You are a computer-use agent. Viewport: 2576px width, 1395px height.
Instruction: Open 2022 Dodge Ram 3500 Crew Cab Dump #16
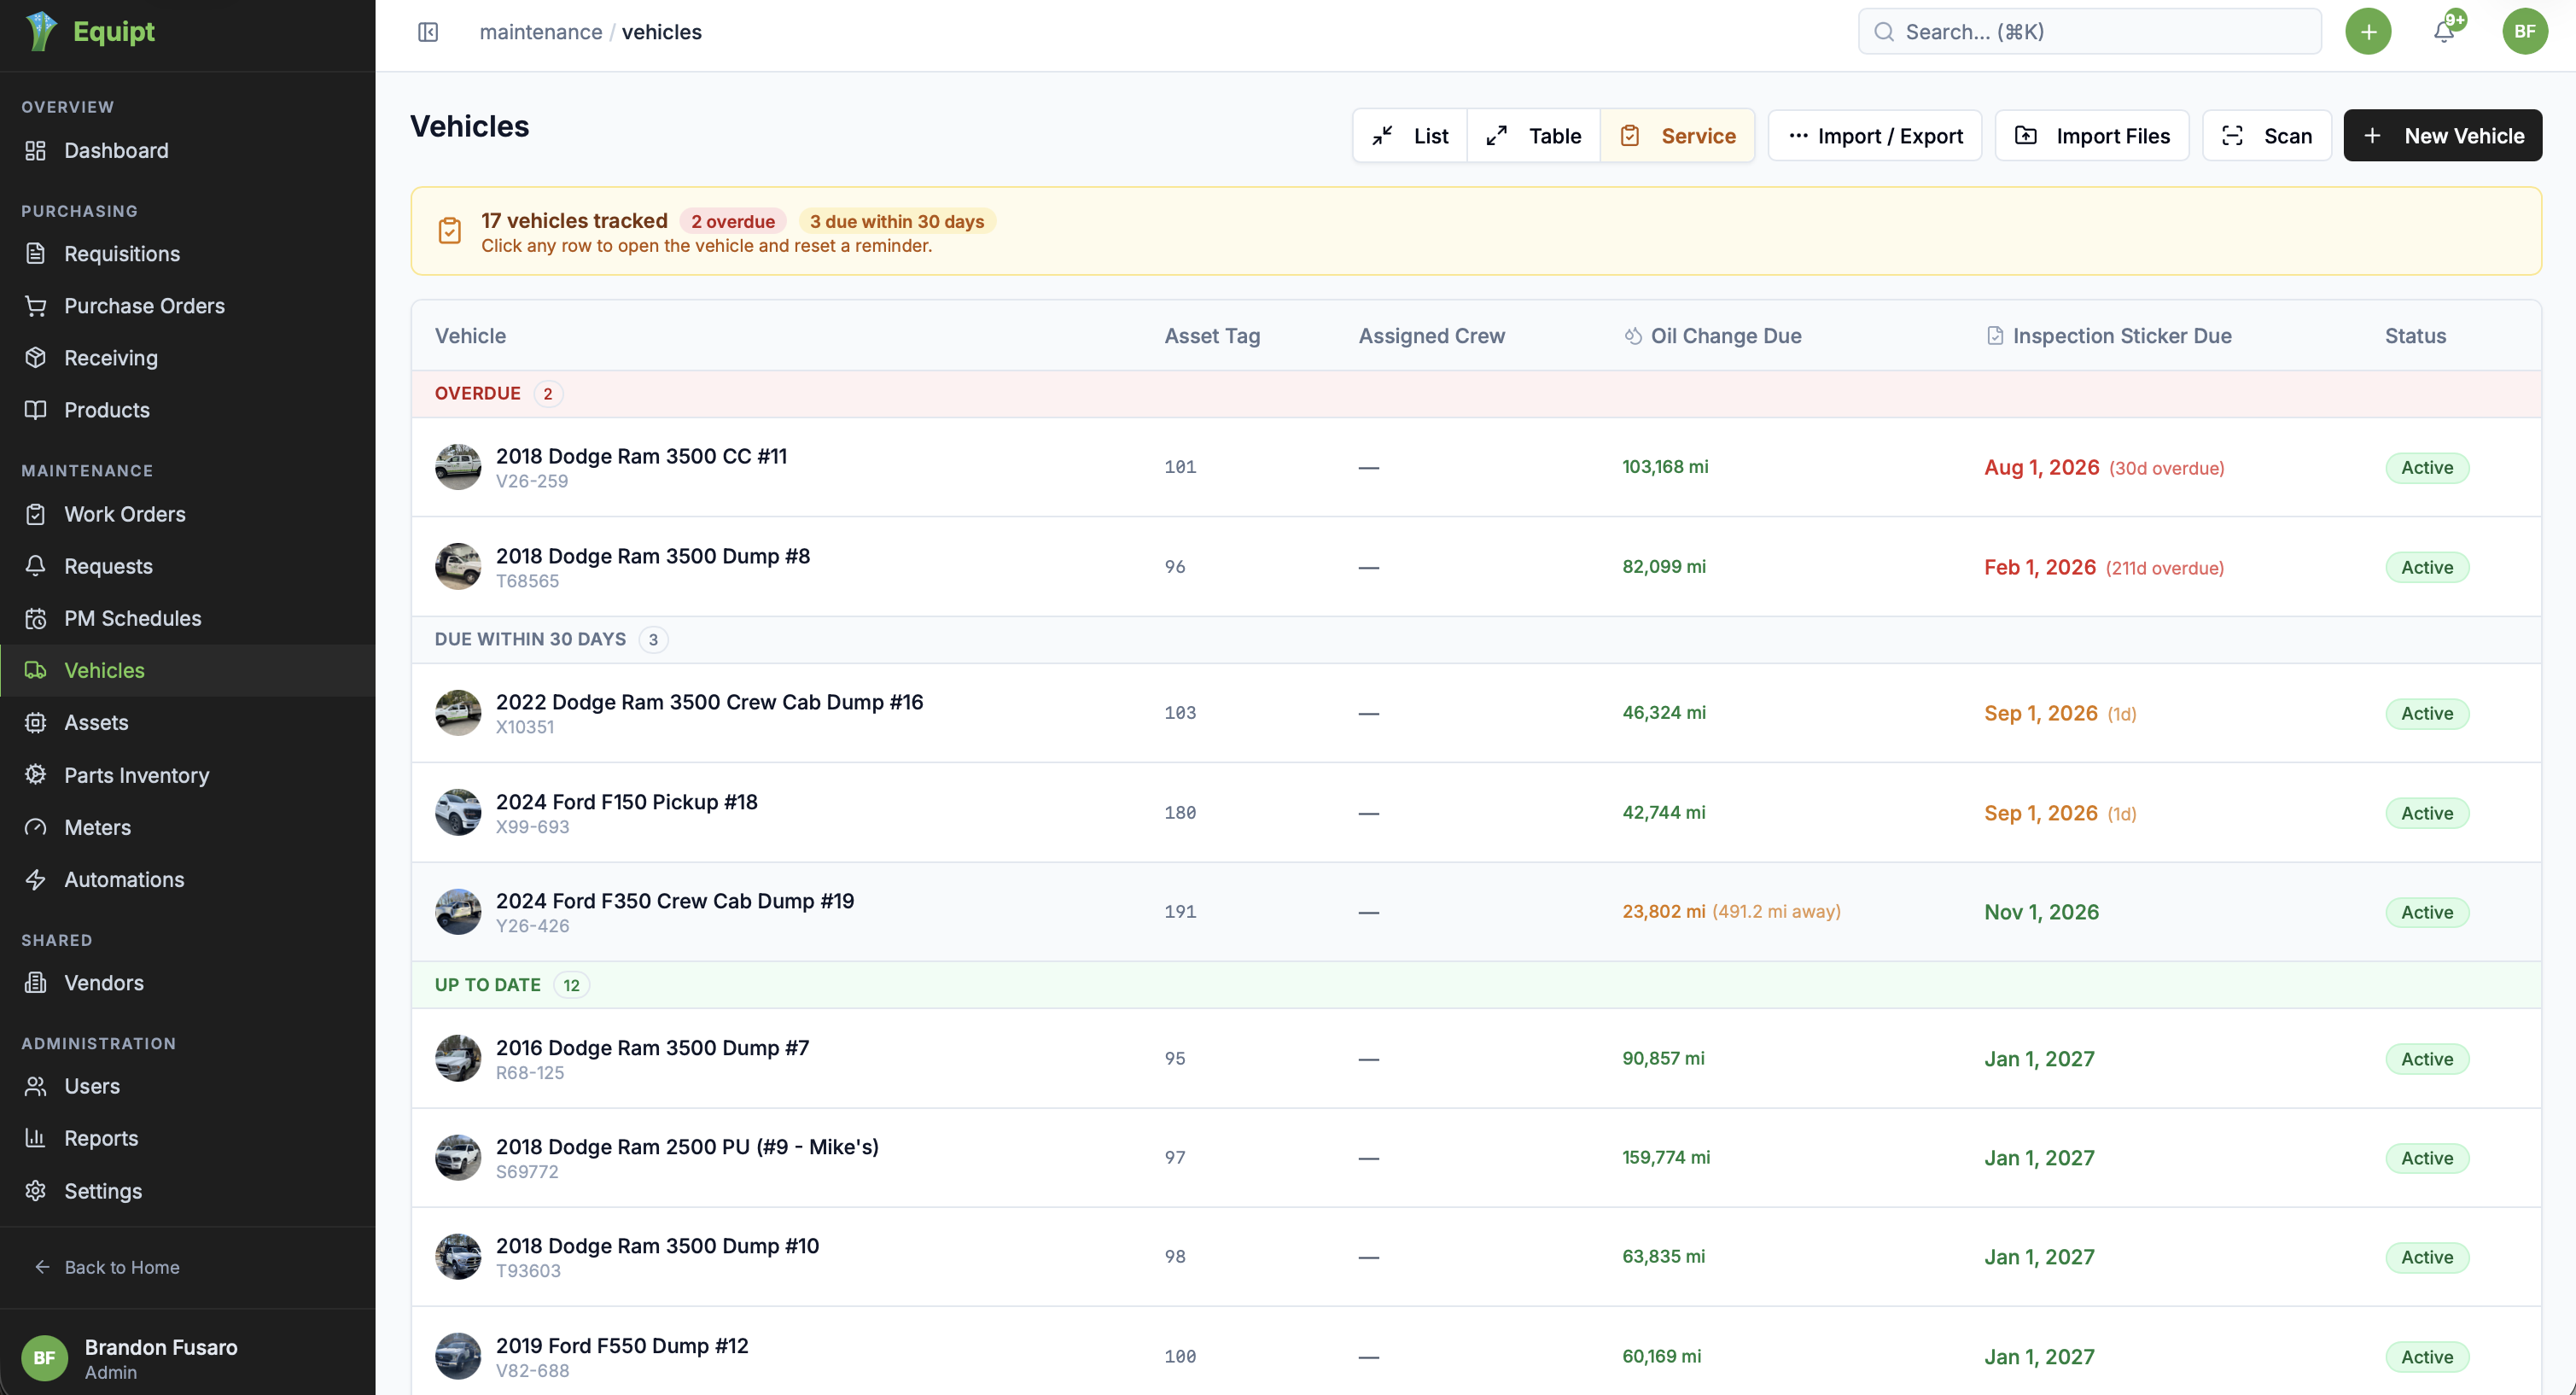1476,713
